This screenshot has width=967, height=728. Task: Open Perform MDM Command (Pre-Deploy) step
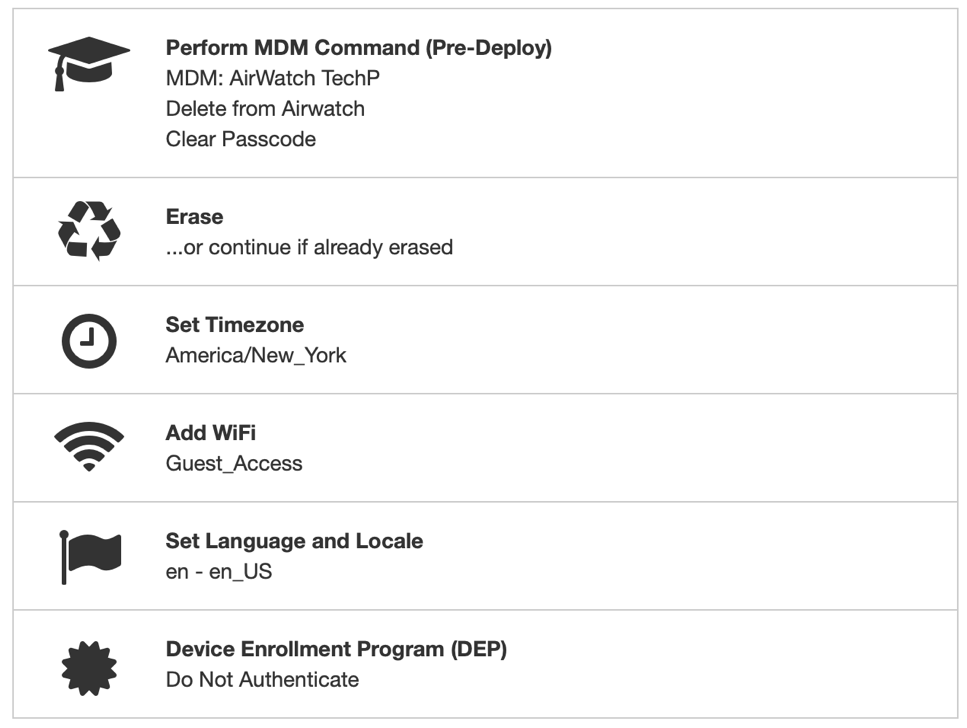pyautogui.click(x=358, y=48)
